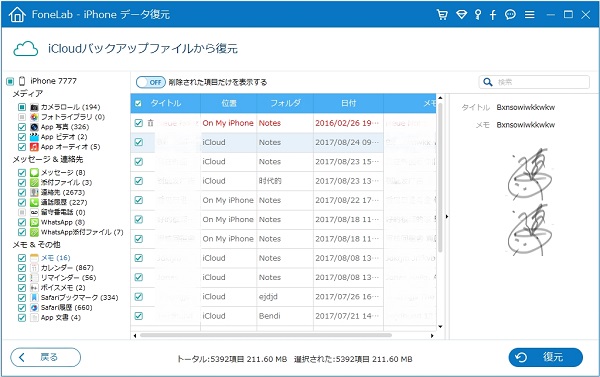Sort by the フォルダ column header
This screenshot has width=600, height=377.
(285, 103)
